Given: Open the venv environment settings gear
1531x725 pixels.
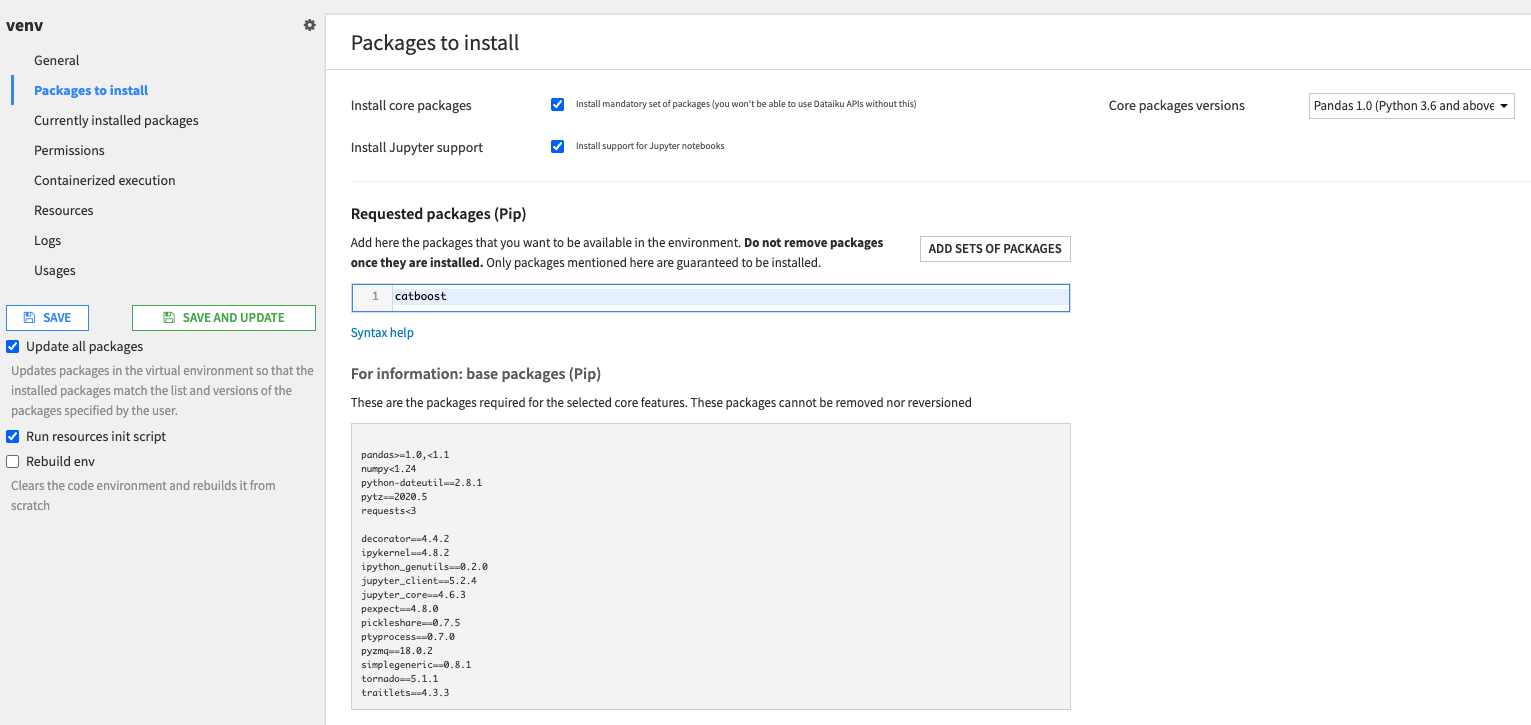Looking at the screenshot, I should pos(309,25).
